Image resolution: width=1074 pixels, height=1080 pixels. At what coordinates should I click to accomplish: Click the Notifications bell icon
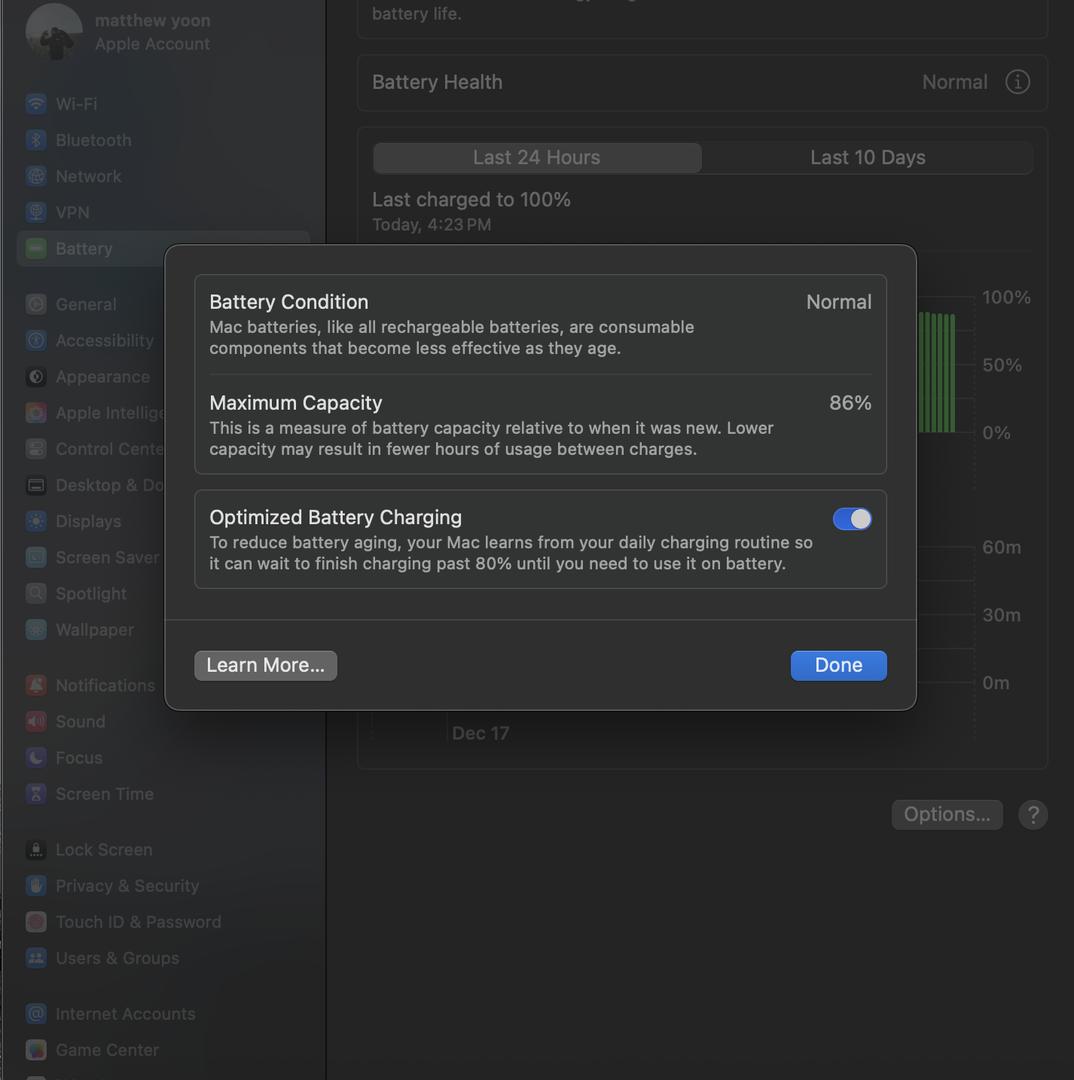tap(36, 685)
